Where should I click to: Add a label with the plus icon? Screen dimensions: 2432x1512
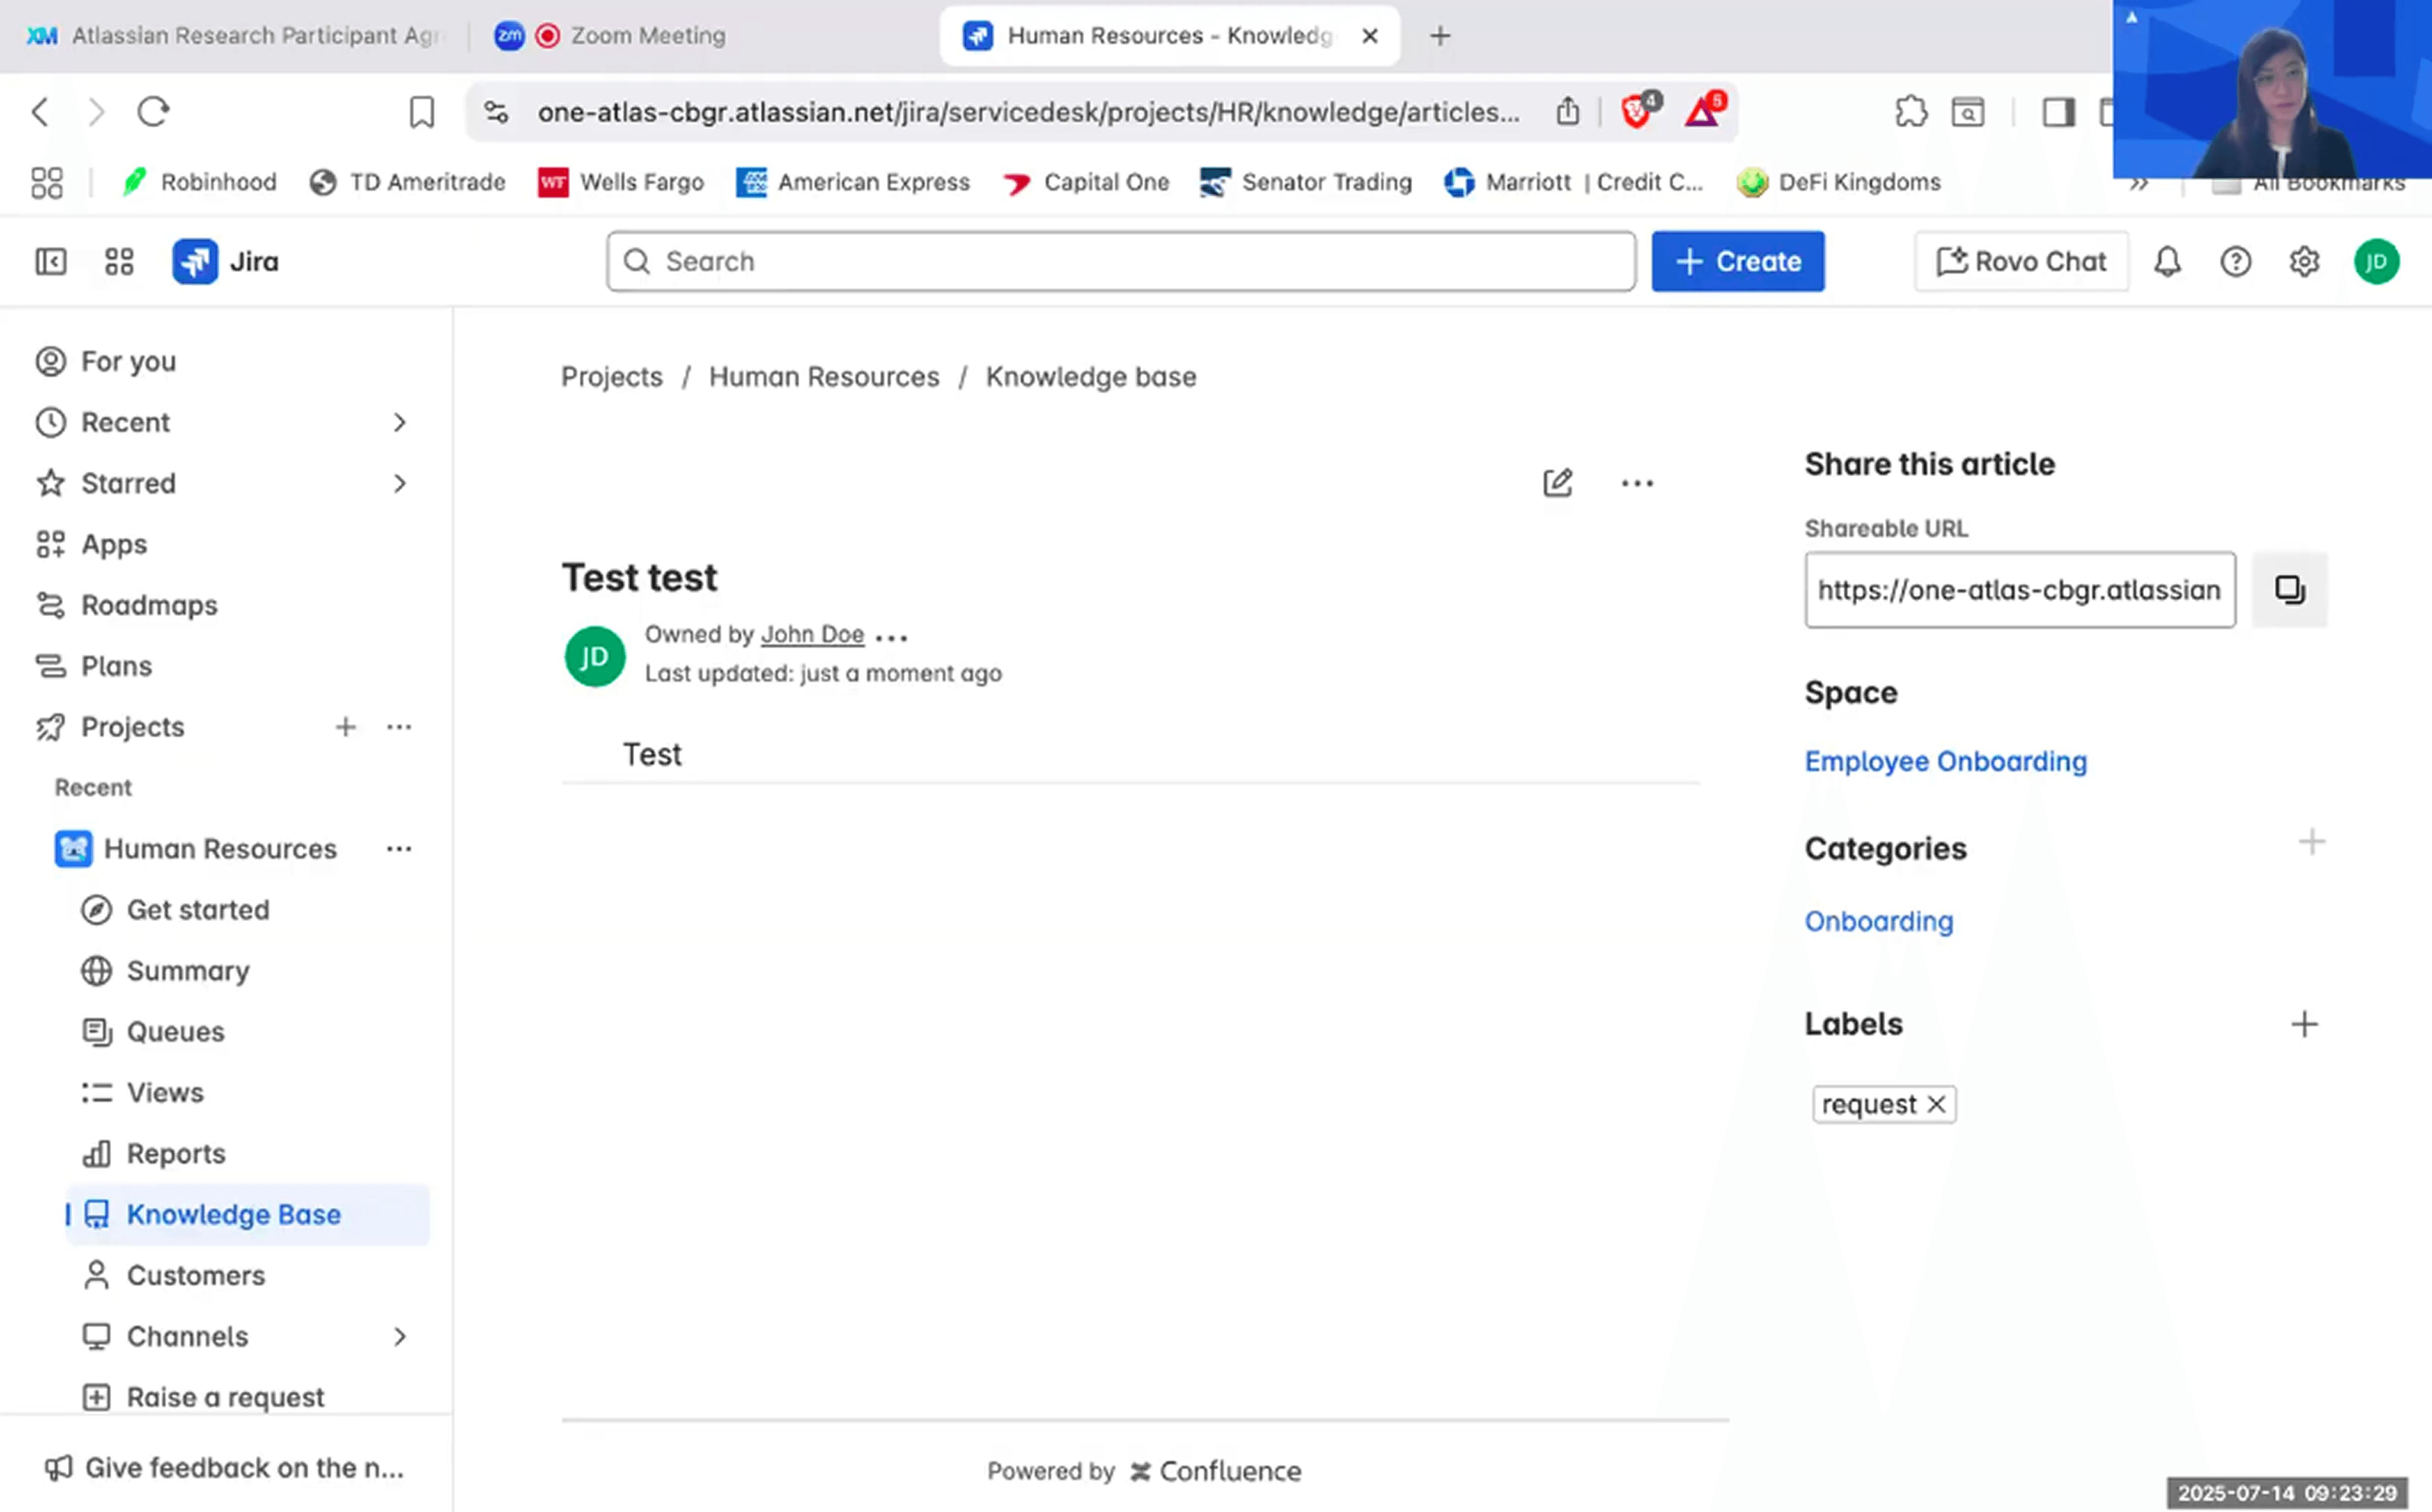point(2304,1024)
